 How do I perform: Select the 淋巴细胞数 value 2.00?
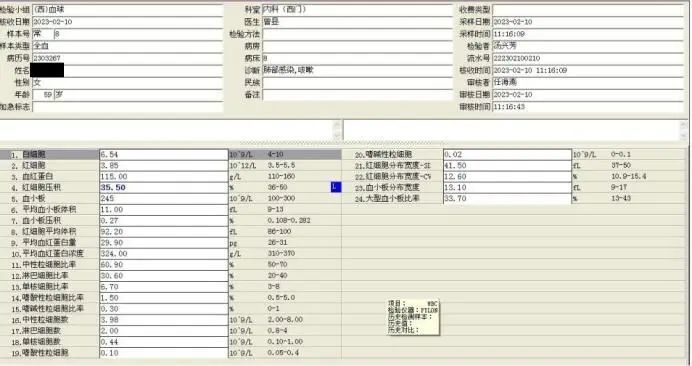[x=164, y=331]
